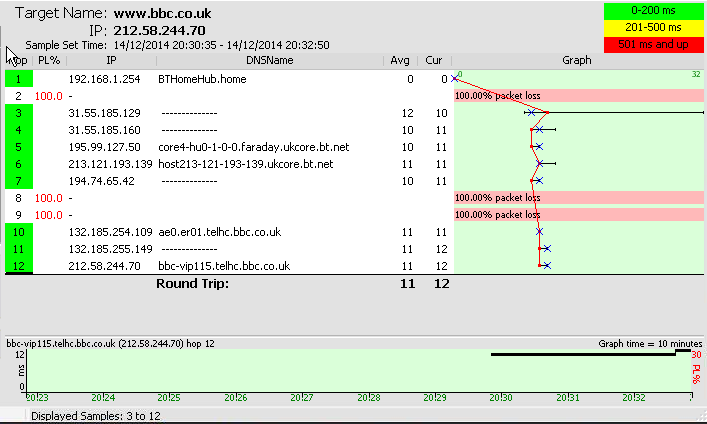707x424 pixels.
Task: Click IP address 132.185.255.149
Action: [110, 249]
